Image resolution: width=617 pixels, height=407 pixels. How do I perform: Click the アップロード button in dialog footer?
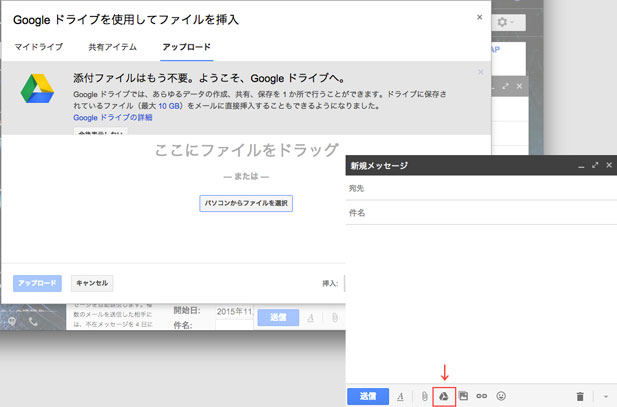(37, 283)
